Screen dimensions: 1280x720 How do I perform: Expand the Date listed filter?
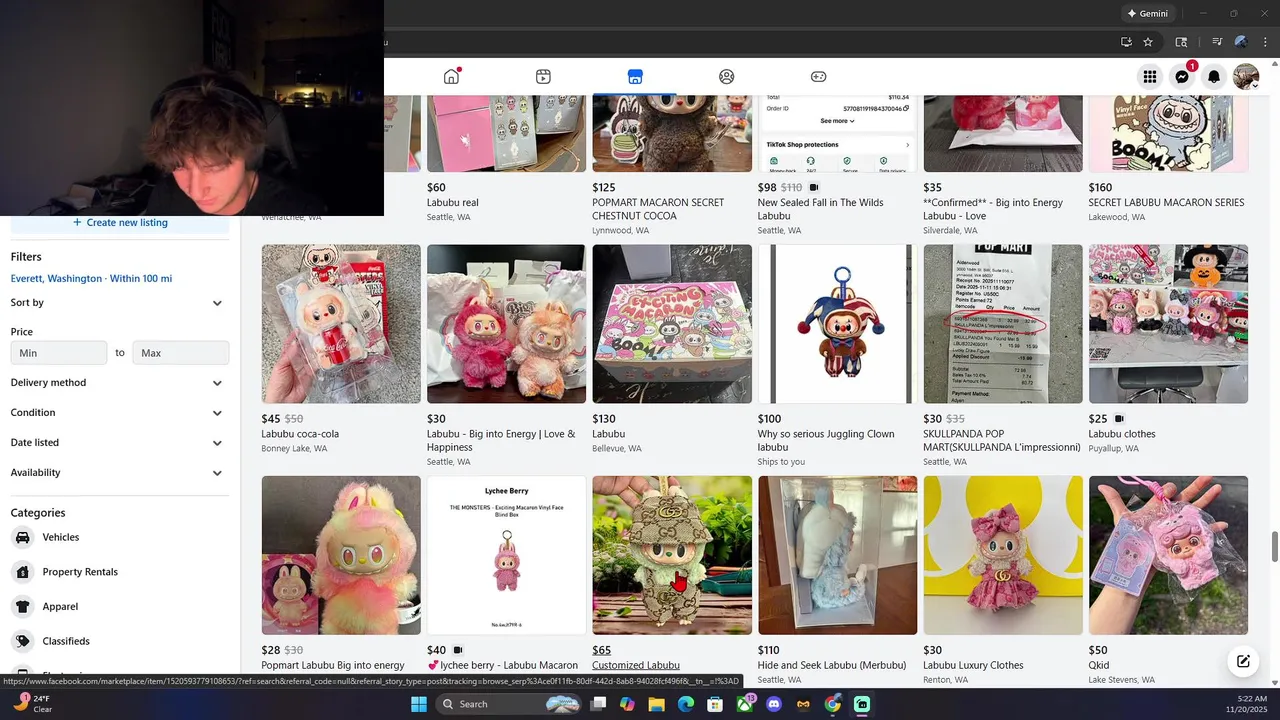[120, 443]
